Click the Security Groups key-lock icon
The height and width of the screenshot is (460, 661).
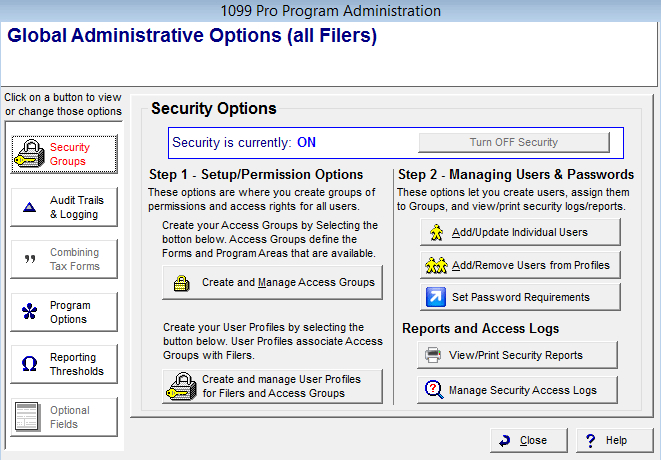point(30,155)
